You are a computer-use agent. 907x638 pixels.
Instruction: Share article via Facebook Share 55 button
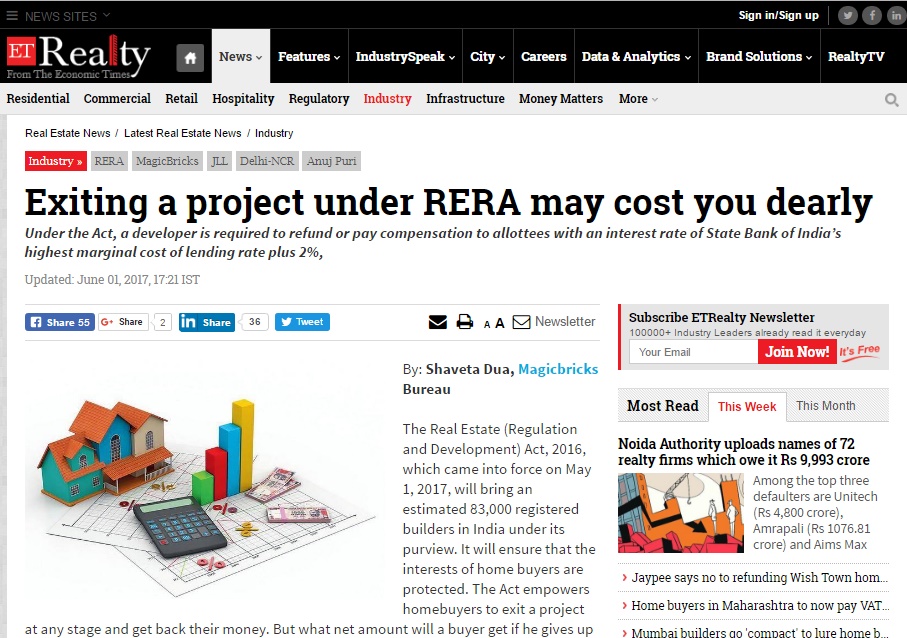click(x=60, y=322)
